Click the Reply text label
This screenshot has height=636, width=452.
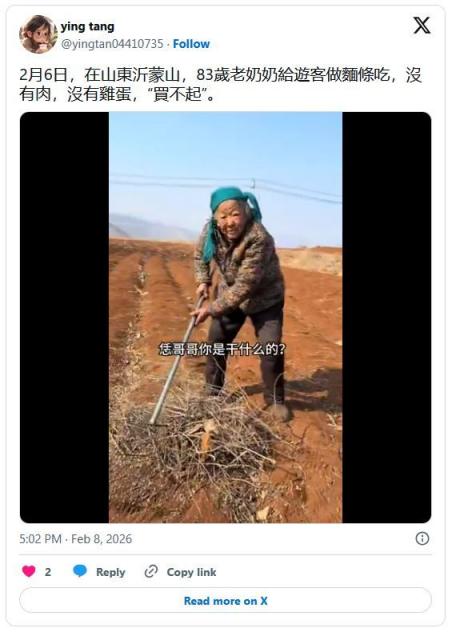pyautogui.click(x=110, y=572)
